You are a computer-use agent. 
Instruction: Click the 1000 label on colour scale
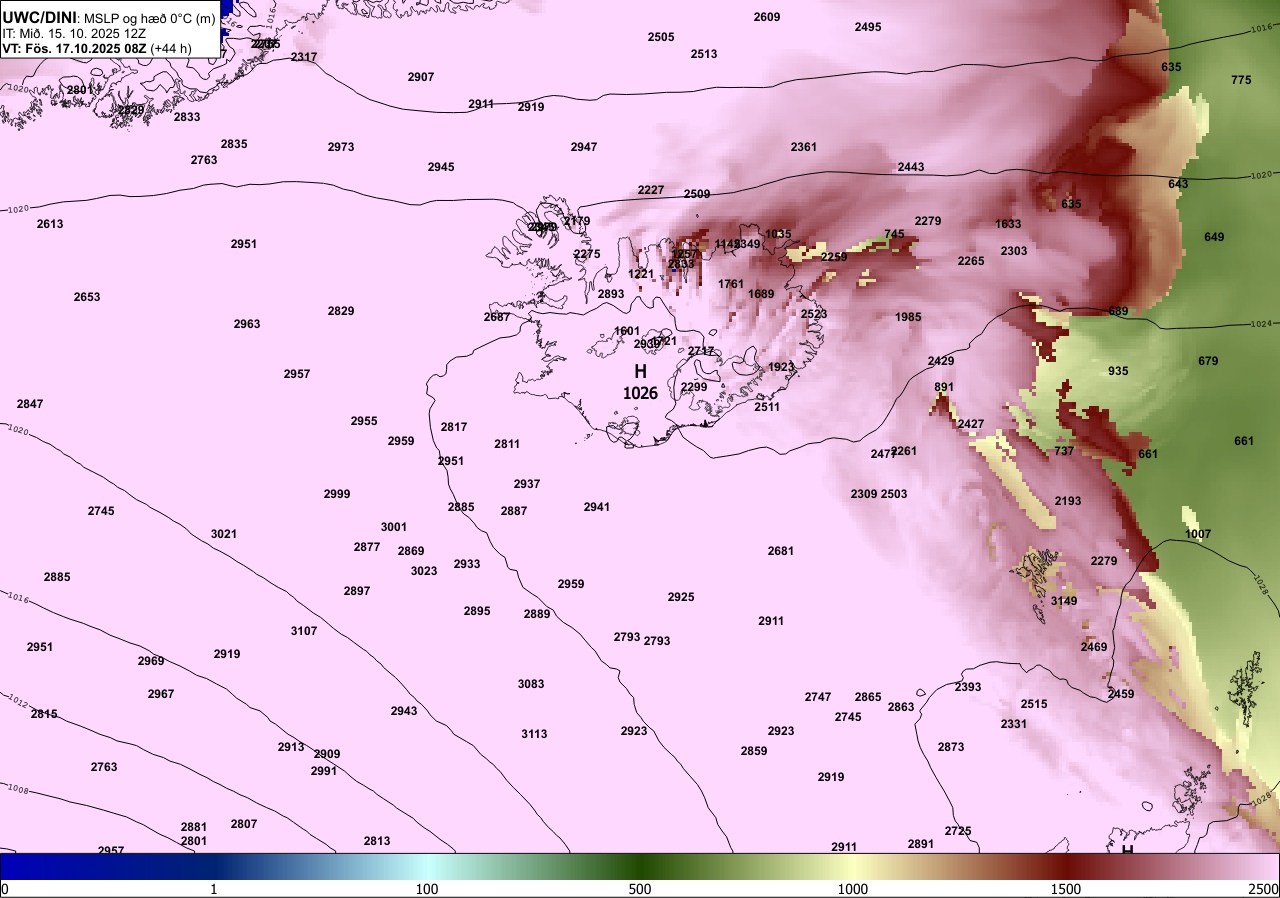(x=853, y=889)
